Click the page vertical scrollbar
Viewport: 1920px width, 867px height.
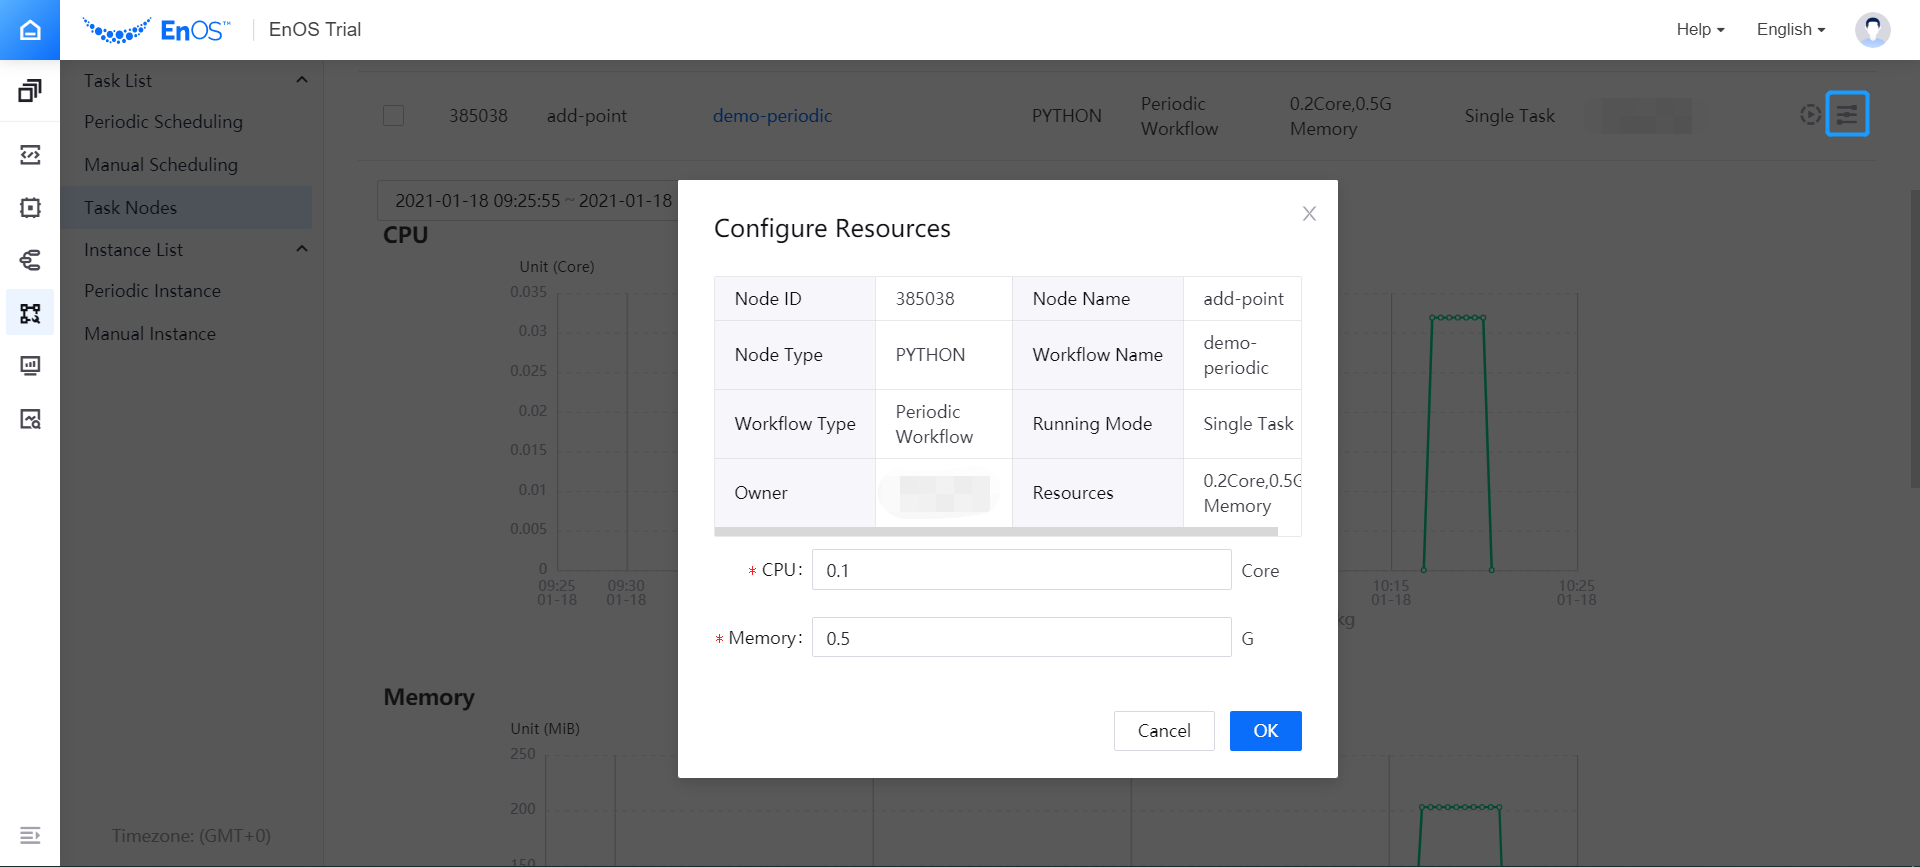pos(1914,340)
